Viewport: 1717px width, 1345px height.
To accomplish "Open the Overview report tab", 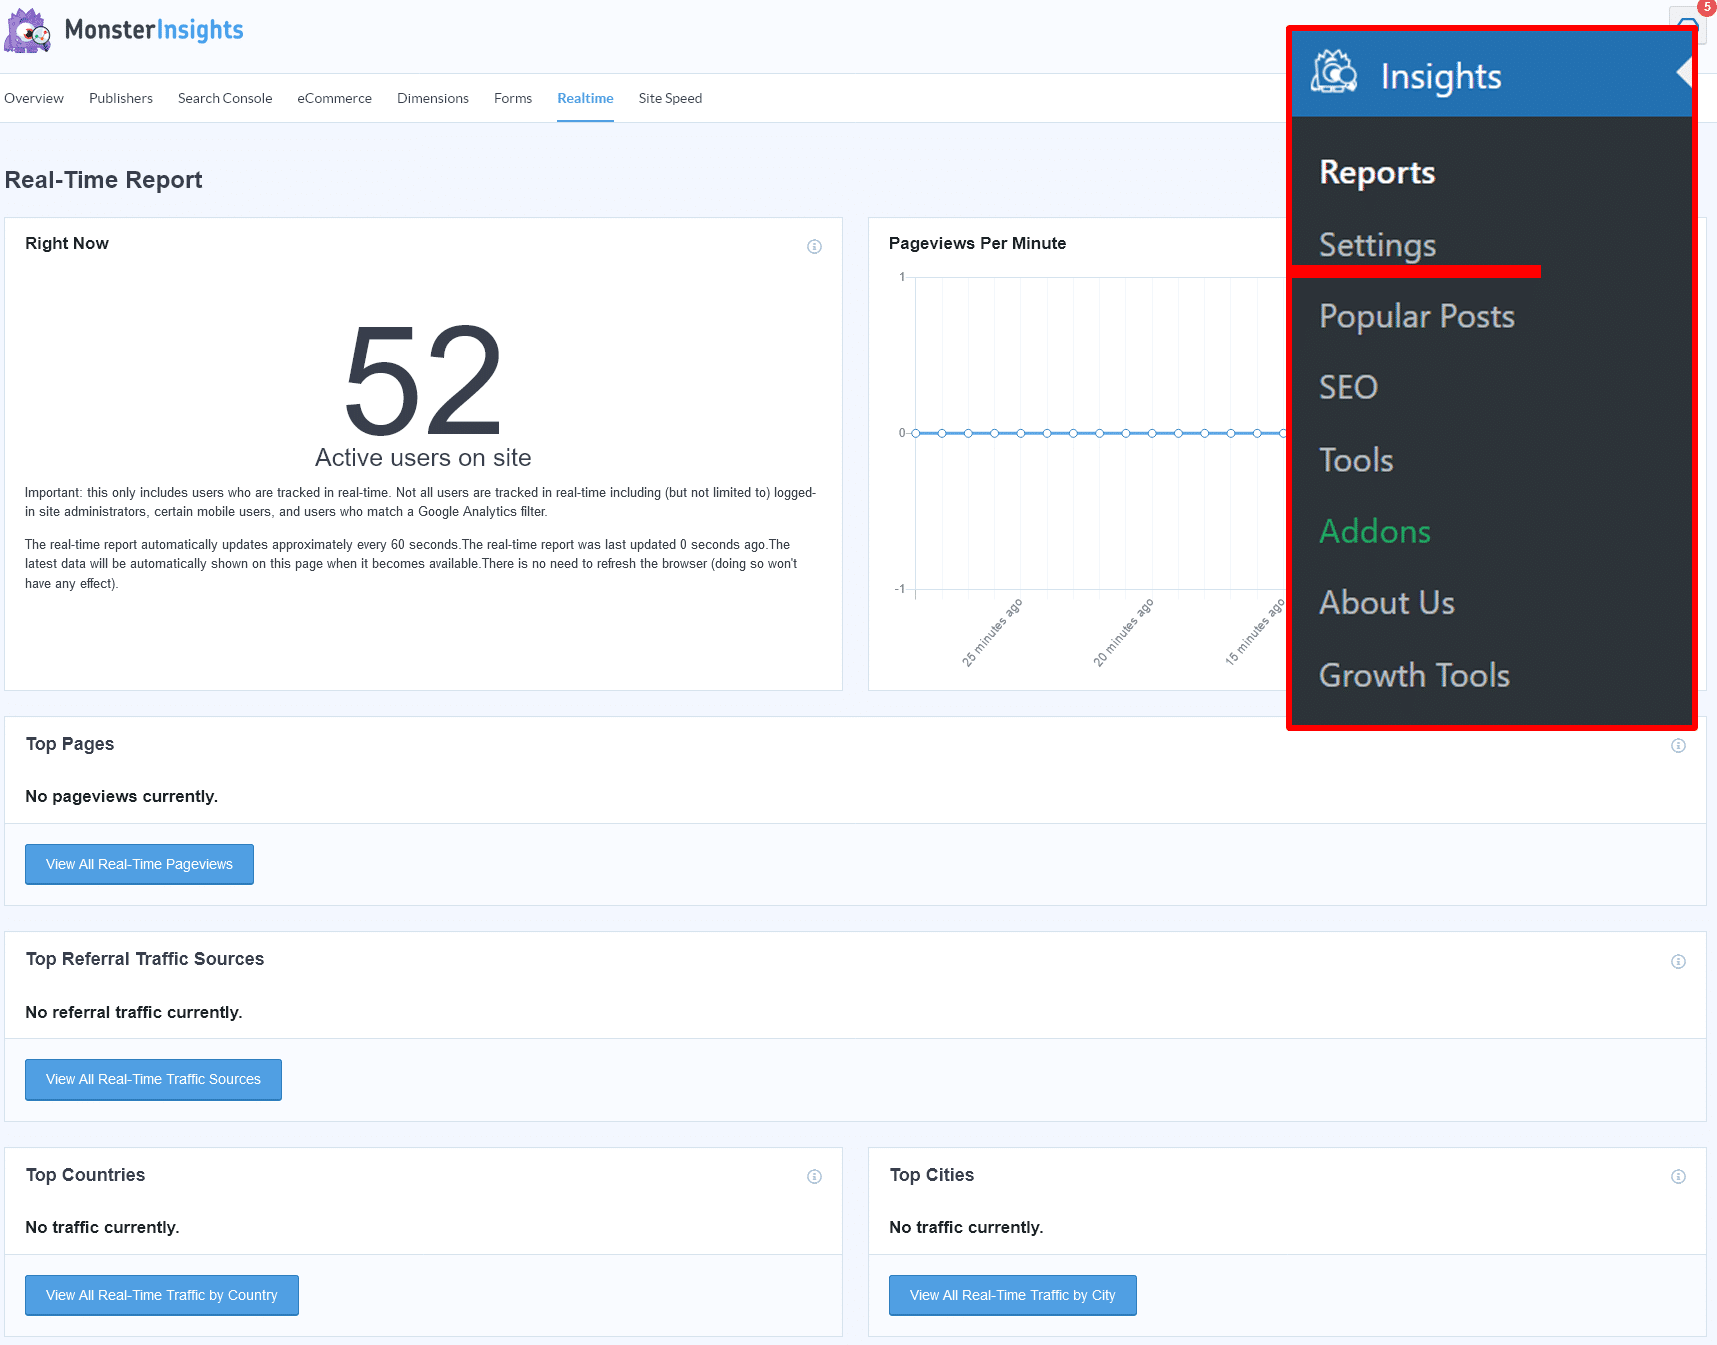I will pyautogui.click(x=34, y=98).
